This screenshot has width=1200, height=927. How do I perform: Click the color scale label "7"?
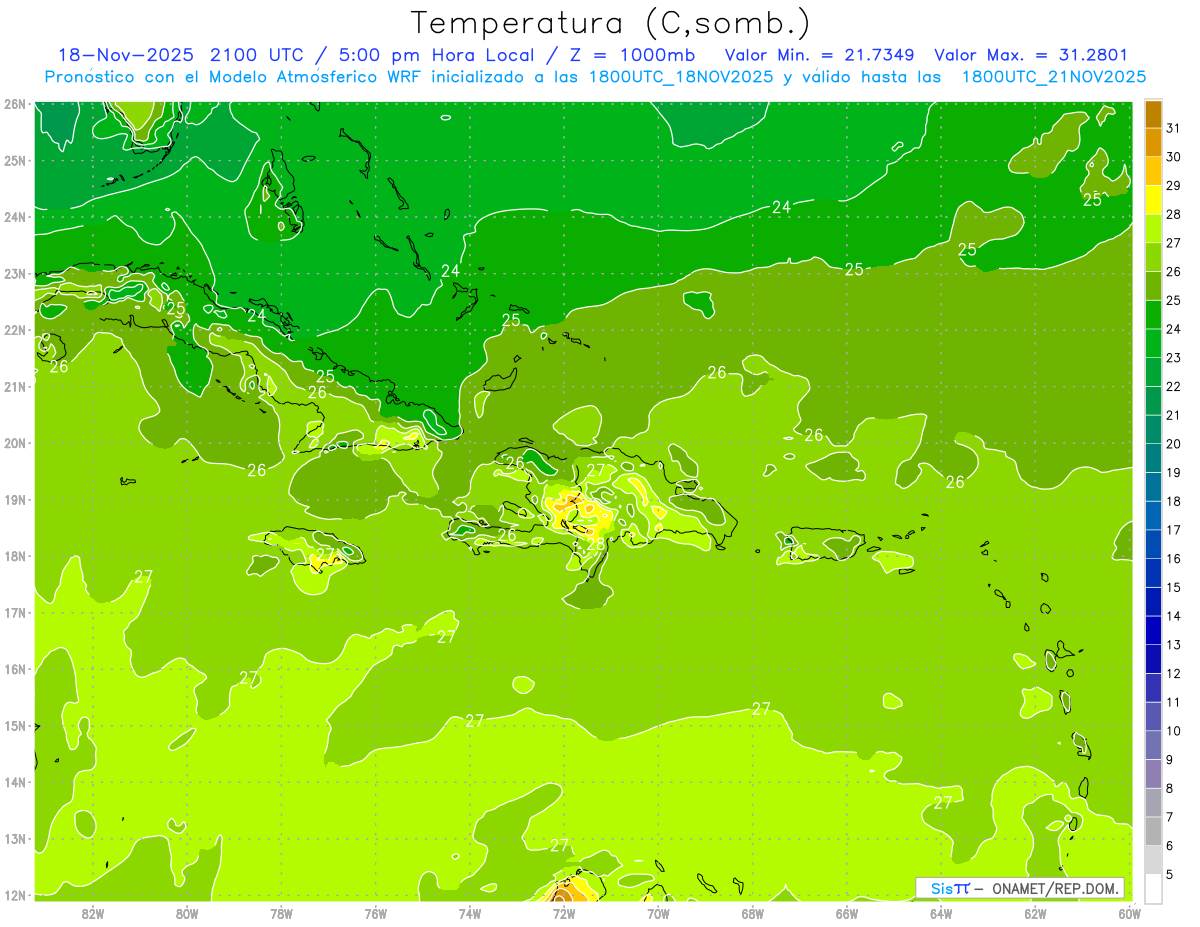1169,817
